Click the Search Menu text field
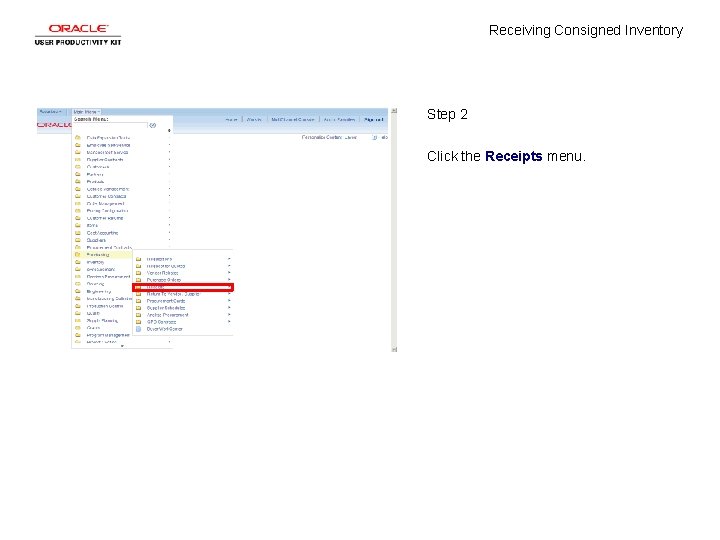 tap(110, 125)
